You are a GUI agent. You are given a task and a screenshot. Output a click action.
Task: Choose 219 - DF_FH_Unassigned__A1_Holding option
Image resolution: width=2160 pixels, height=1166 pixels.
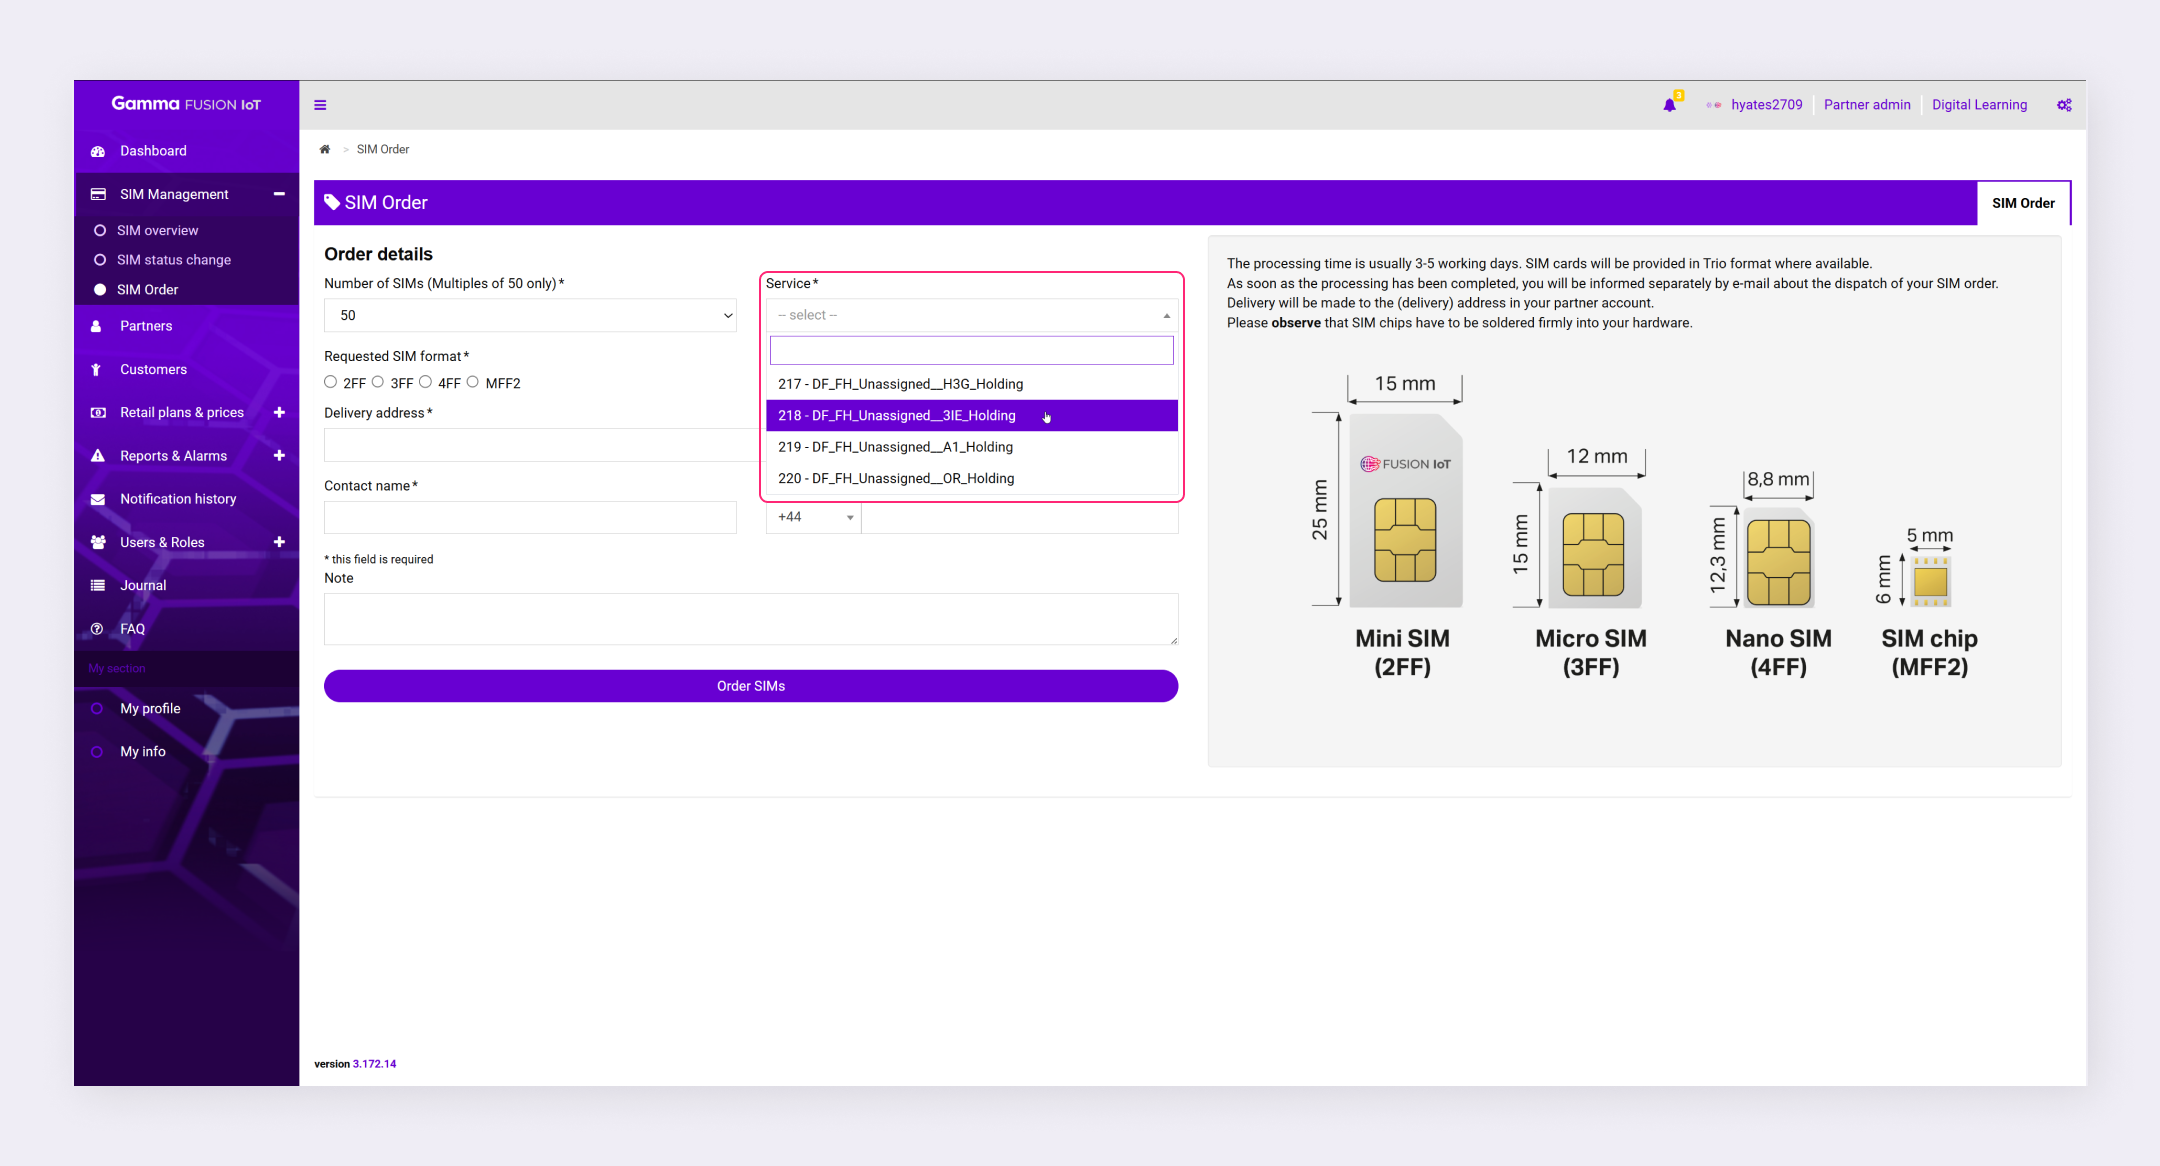(x=895, y=447)
